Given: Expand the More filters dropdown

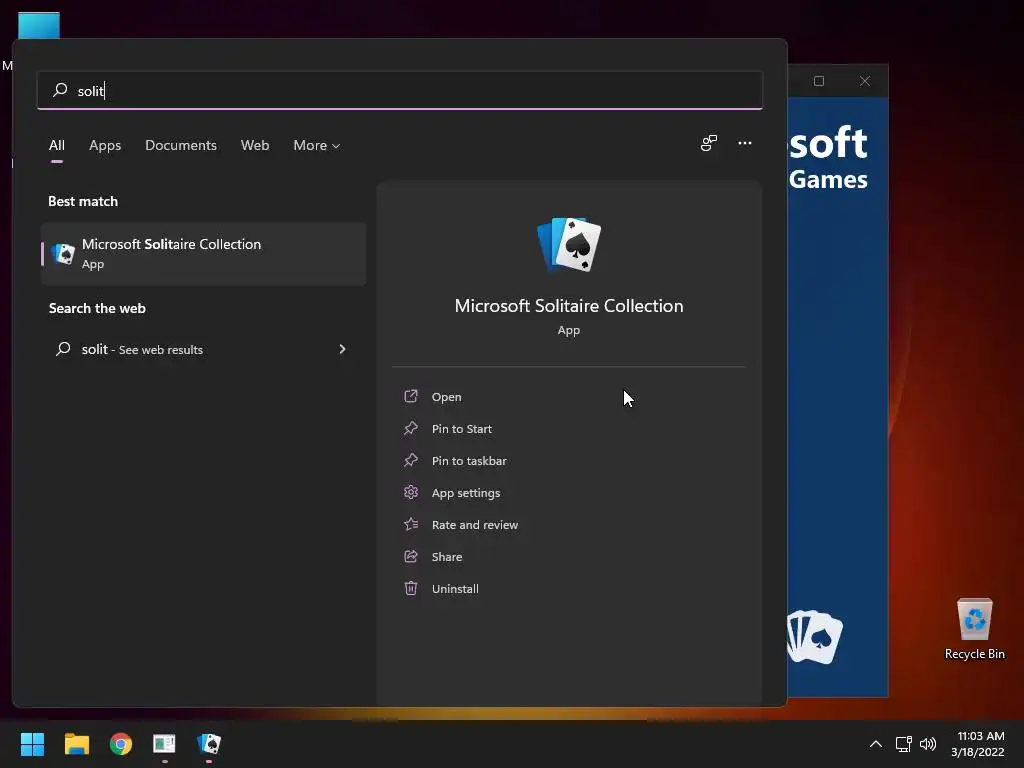Looking at the screenshot, I should pyautogui.click(x=317, y=145).
